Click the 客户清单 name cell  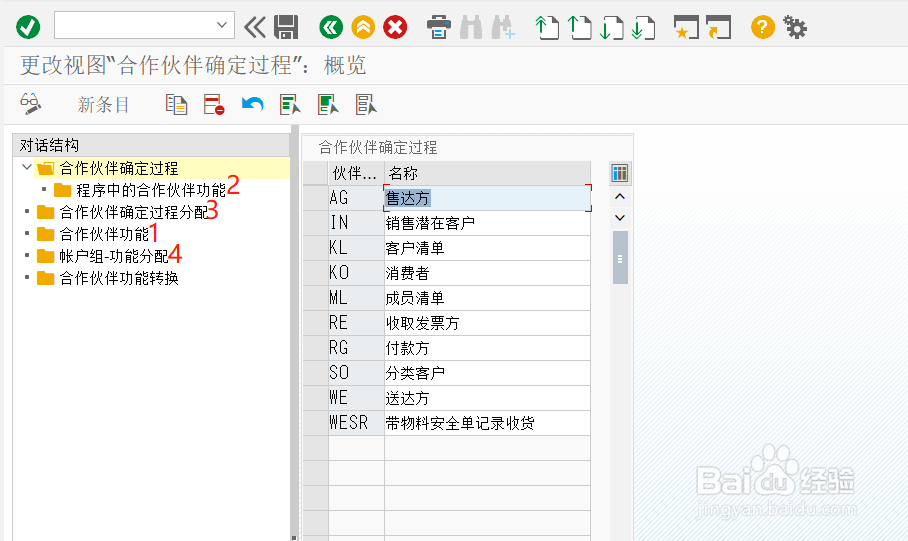[488, 248]
